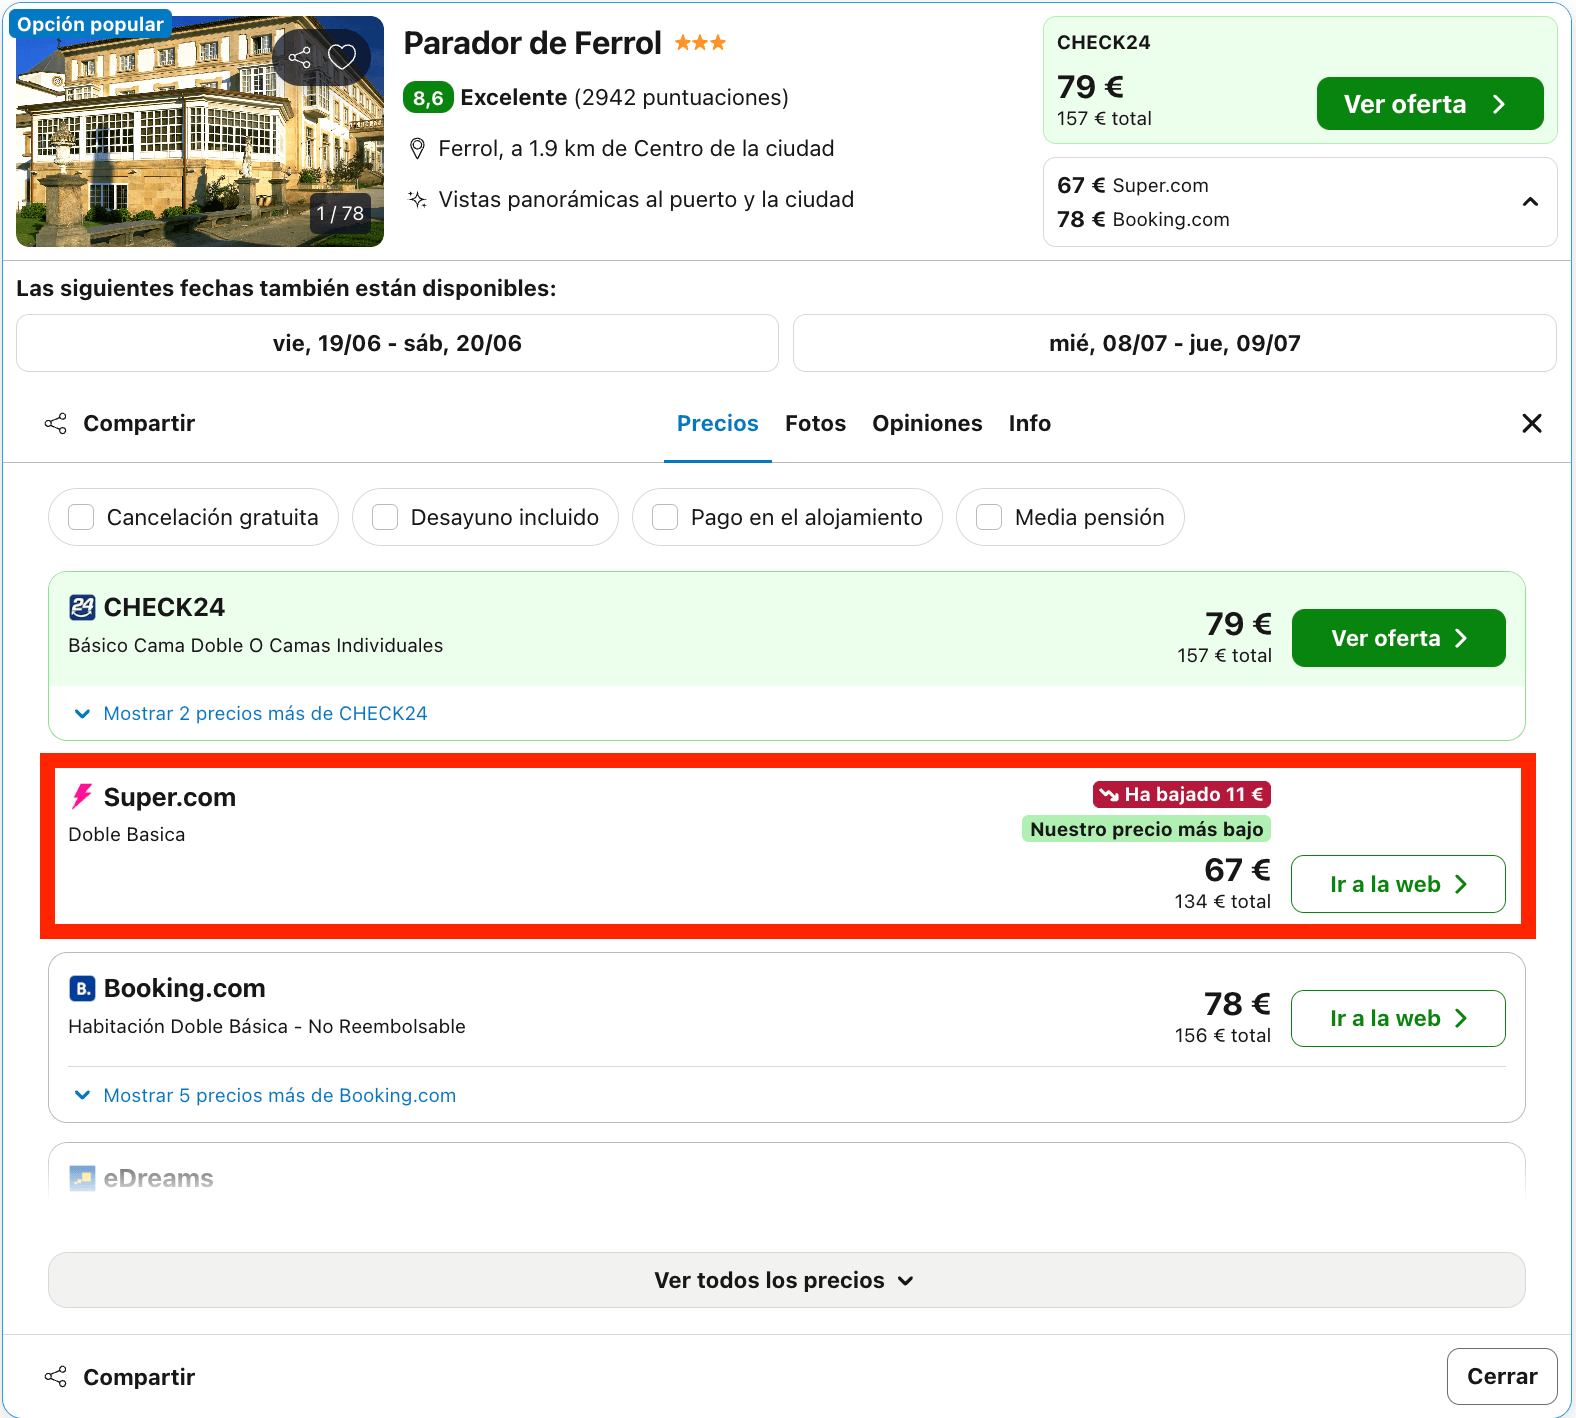Save hotel with heart favorite icon
This screenshot has width=1576, height=1418.
point(342,57)
